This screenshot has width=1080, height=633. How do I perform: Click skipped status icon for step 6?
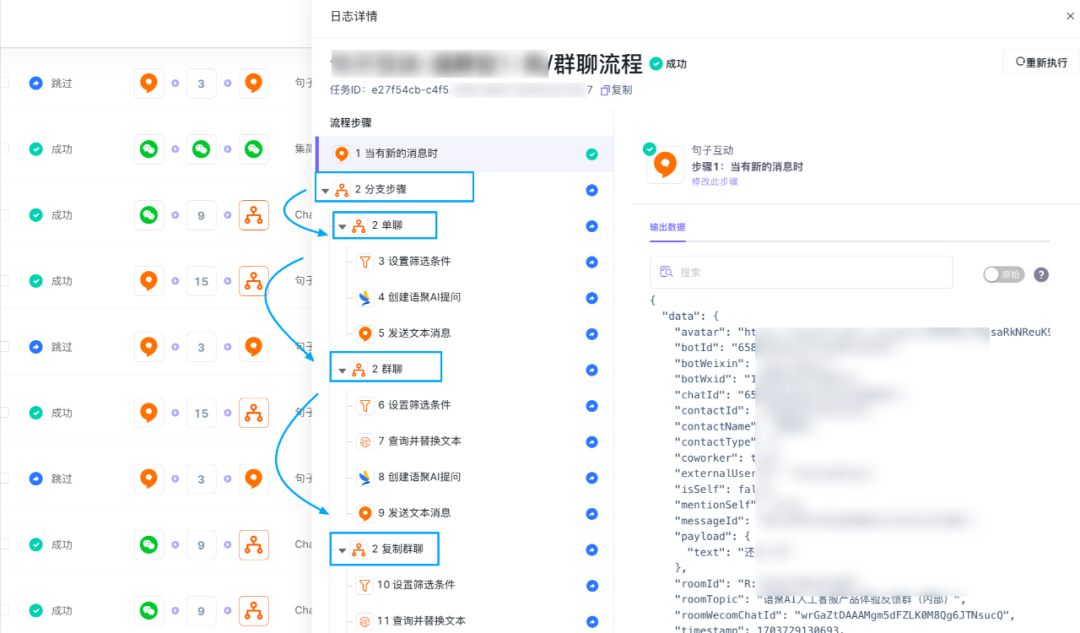(592, 406)
